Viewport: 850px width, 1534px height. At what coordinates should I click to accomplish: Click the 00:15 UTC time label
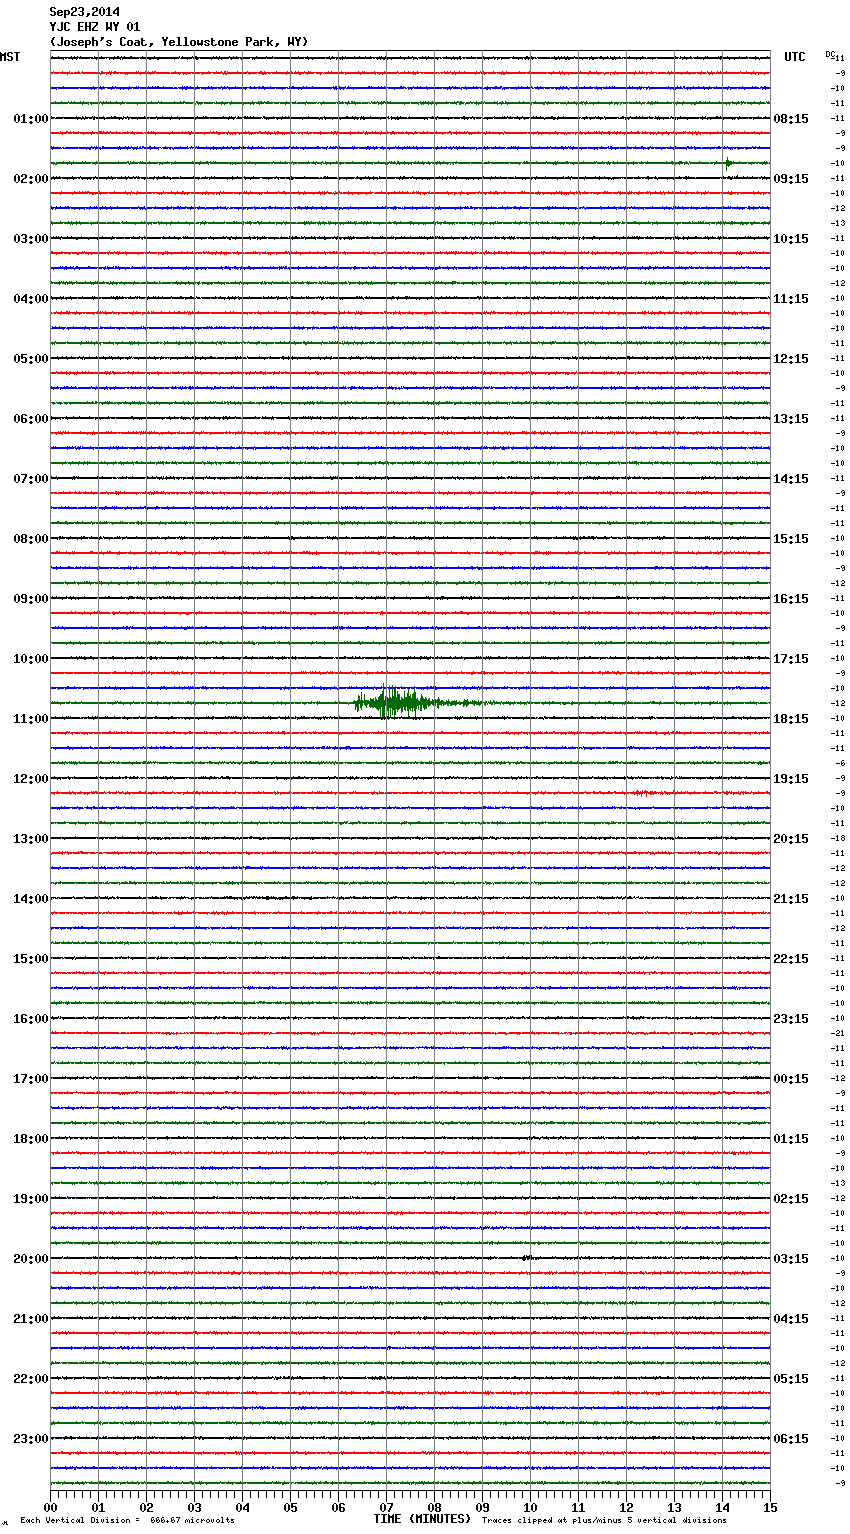tap(791, 1079)
